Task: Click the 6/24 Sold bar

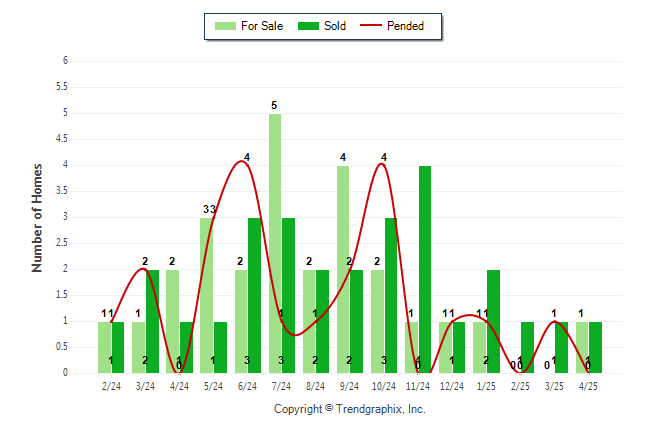Action: tap(254, 296)
